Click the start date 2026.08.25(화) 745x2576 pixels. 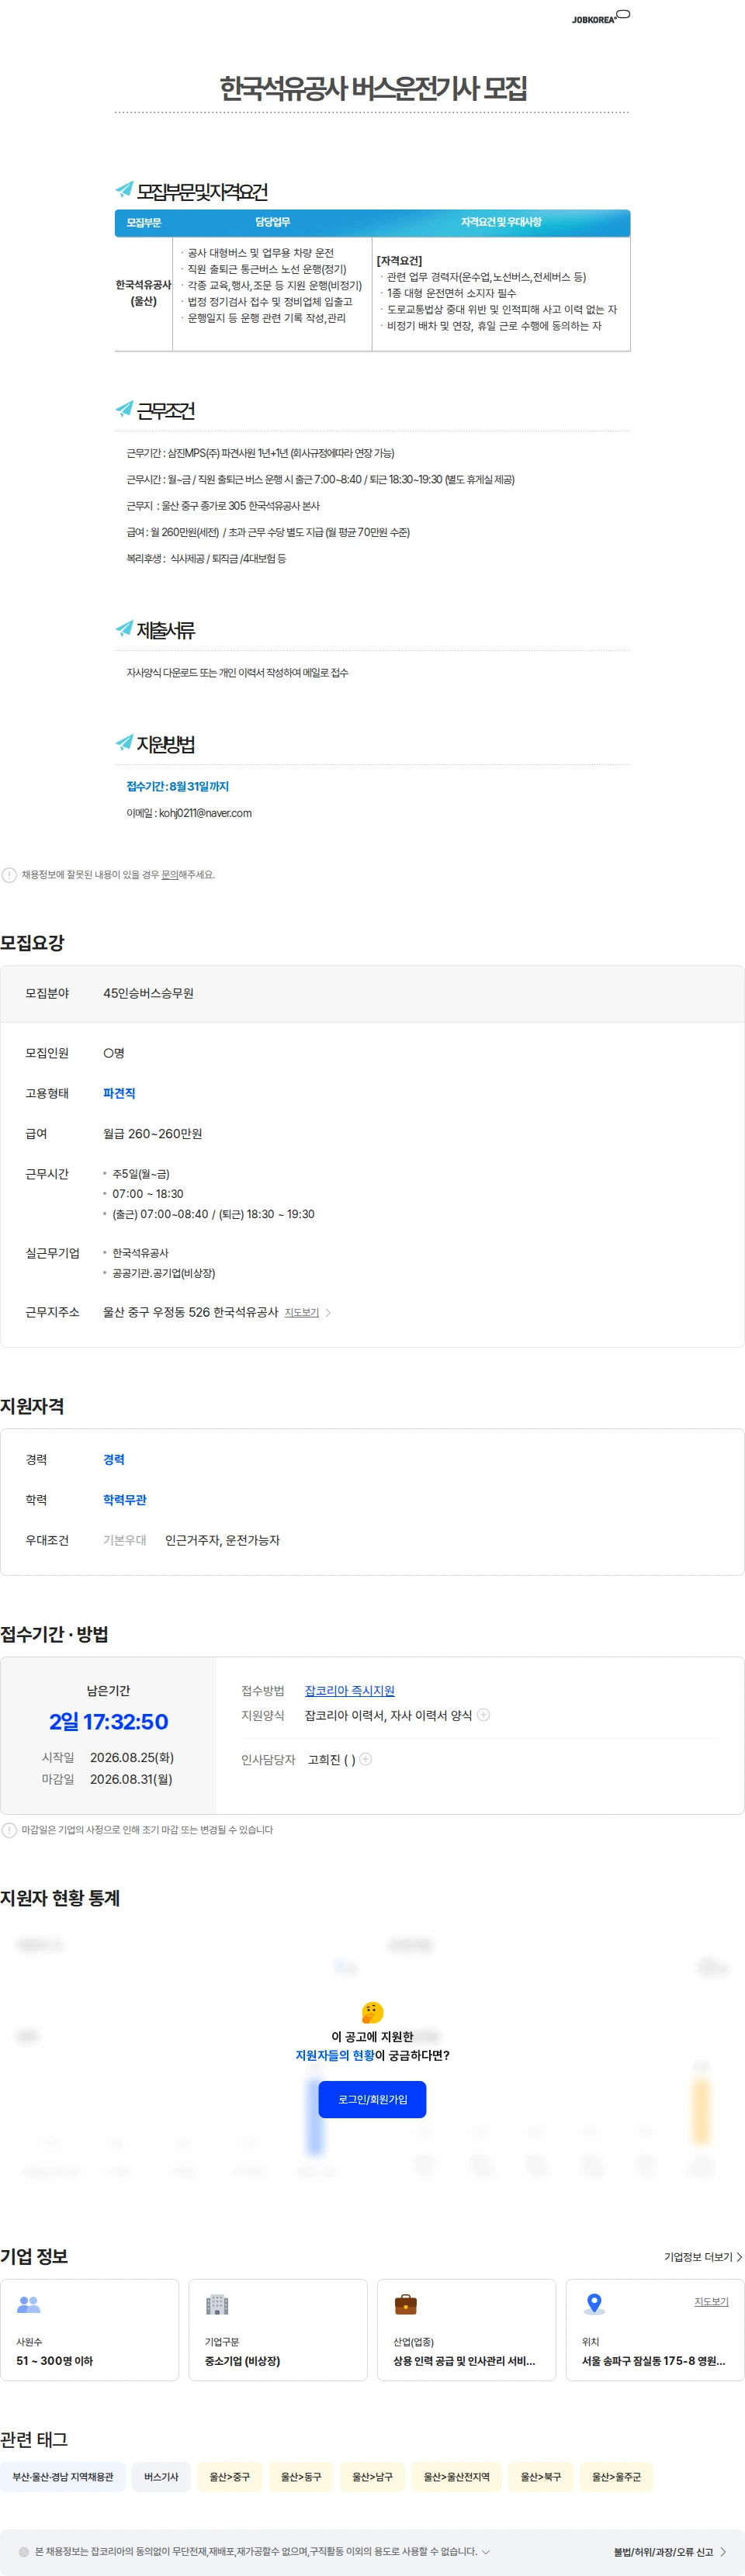131,1757
